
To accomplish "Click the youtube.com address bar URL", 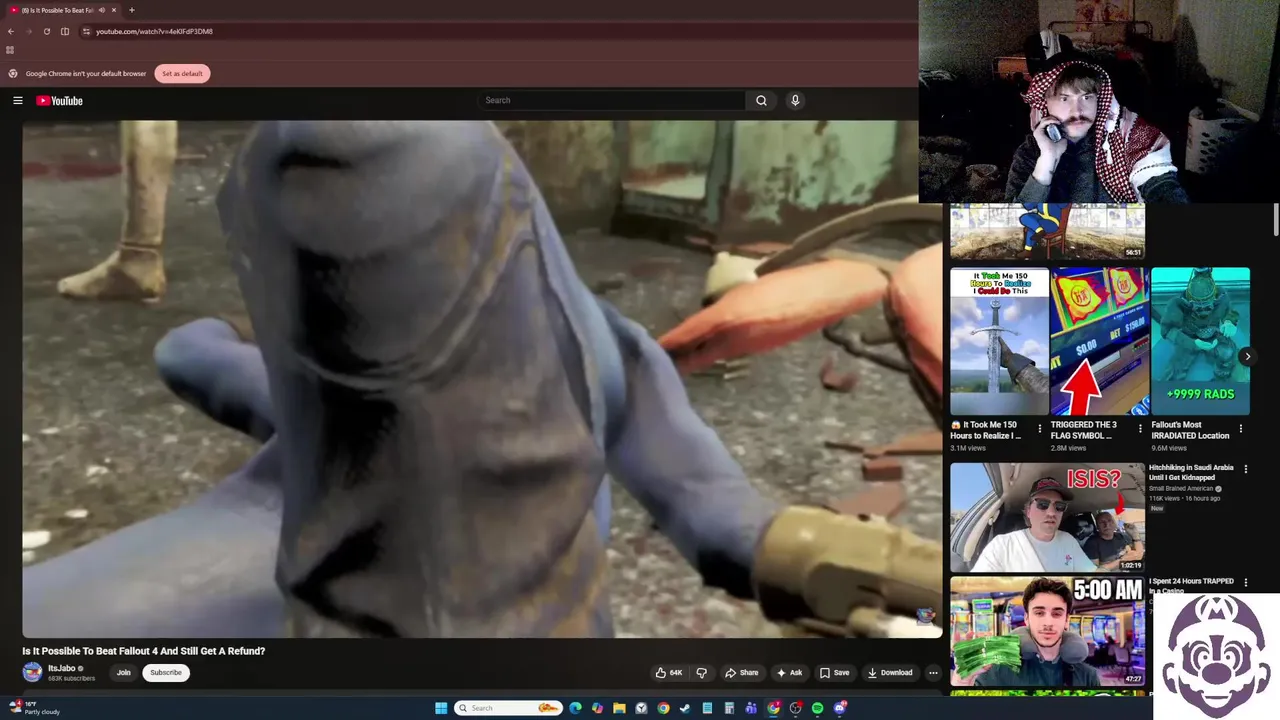I will click(x=154, y=31).
